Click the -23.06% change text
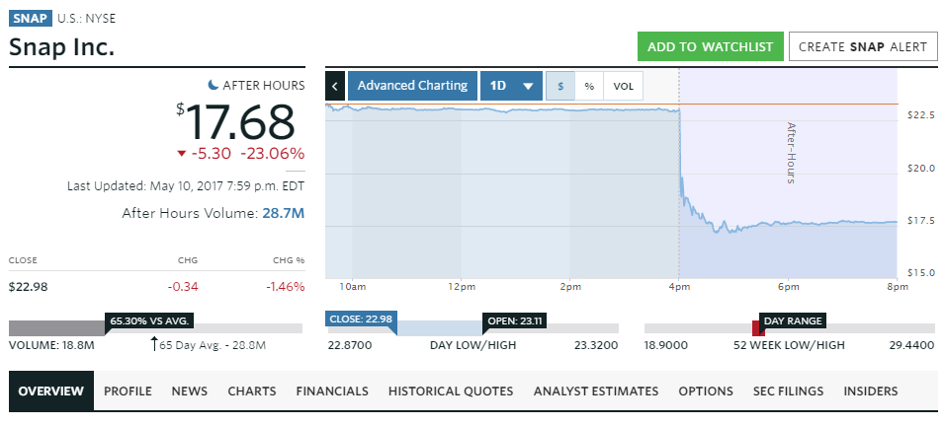The width and height of the screenshot is (945, 426). pos(272,154)
